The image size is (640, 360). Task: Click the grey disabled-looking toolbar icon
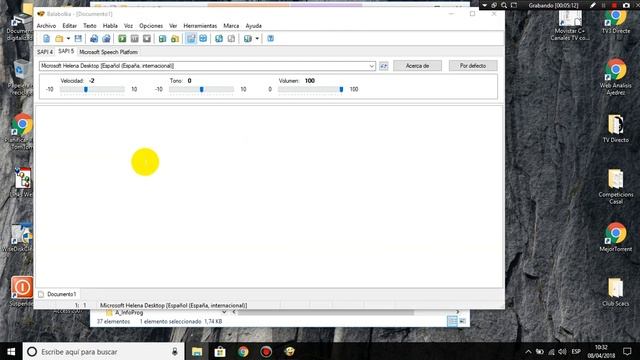coord(231,39)
